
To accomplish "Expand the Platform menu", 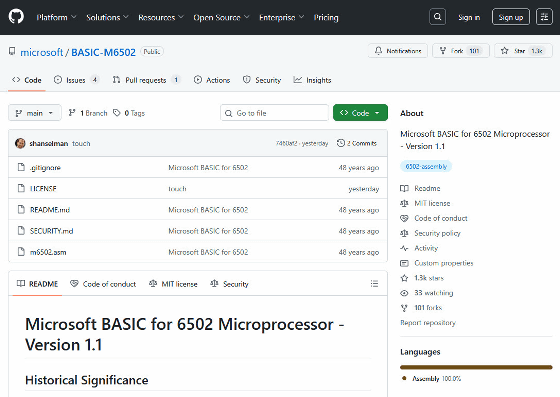I will (56, 17).
